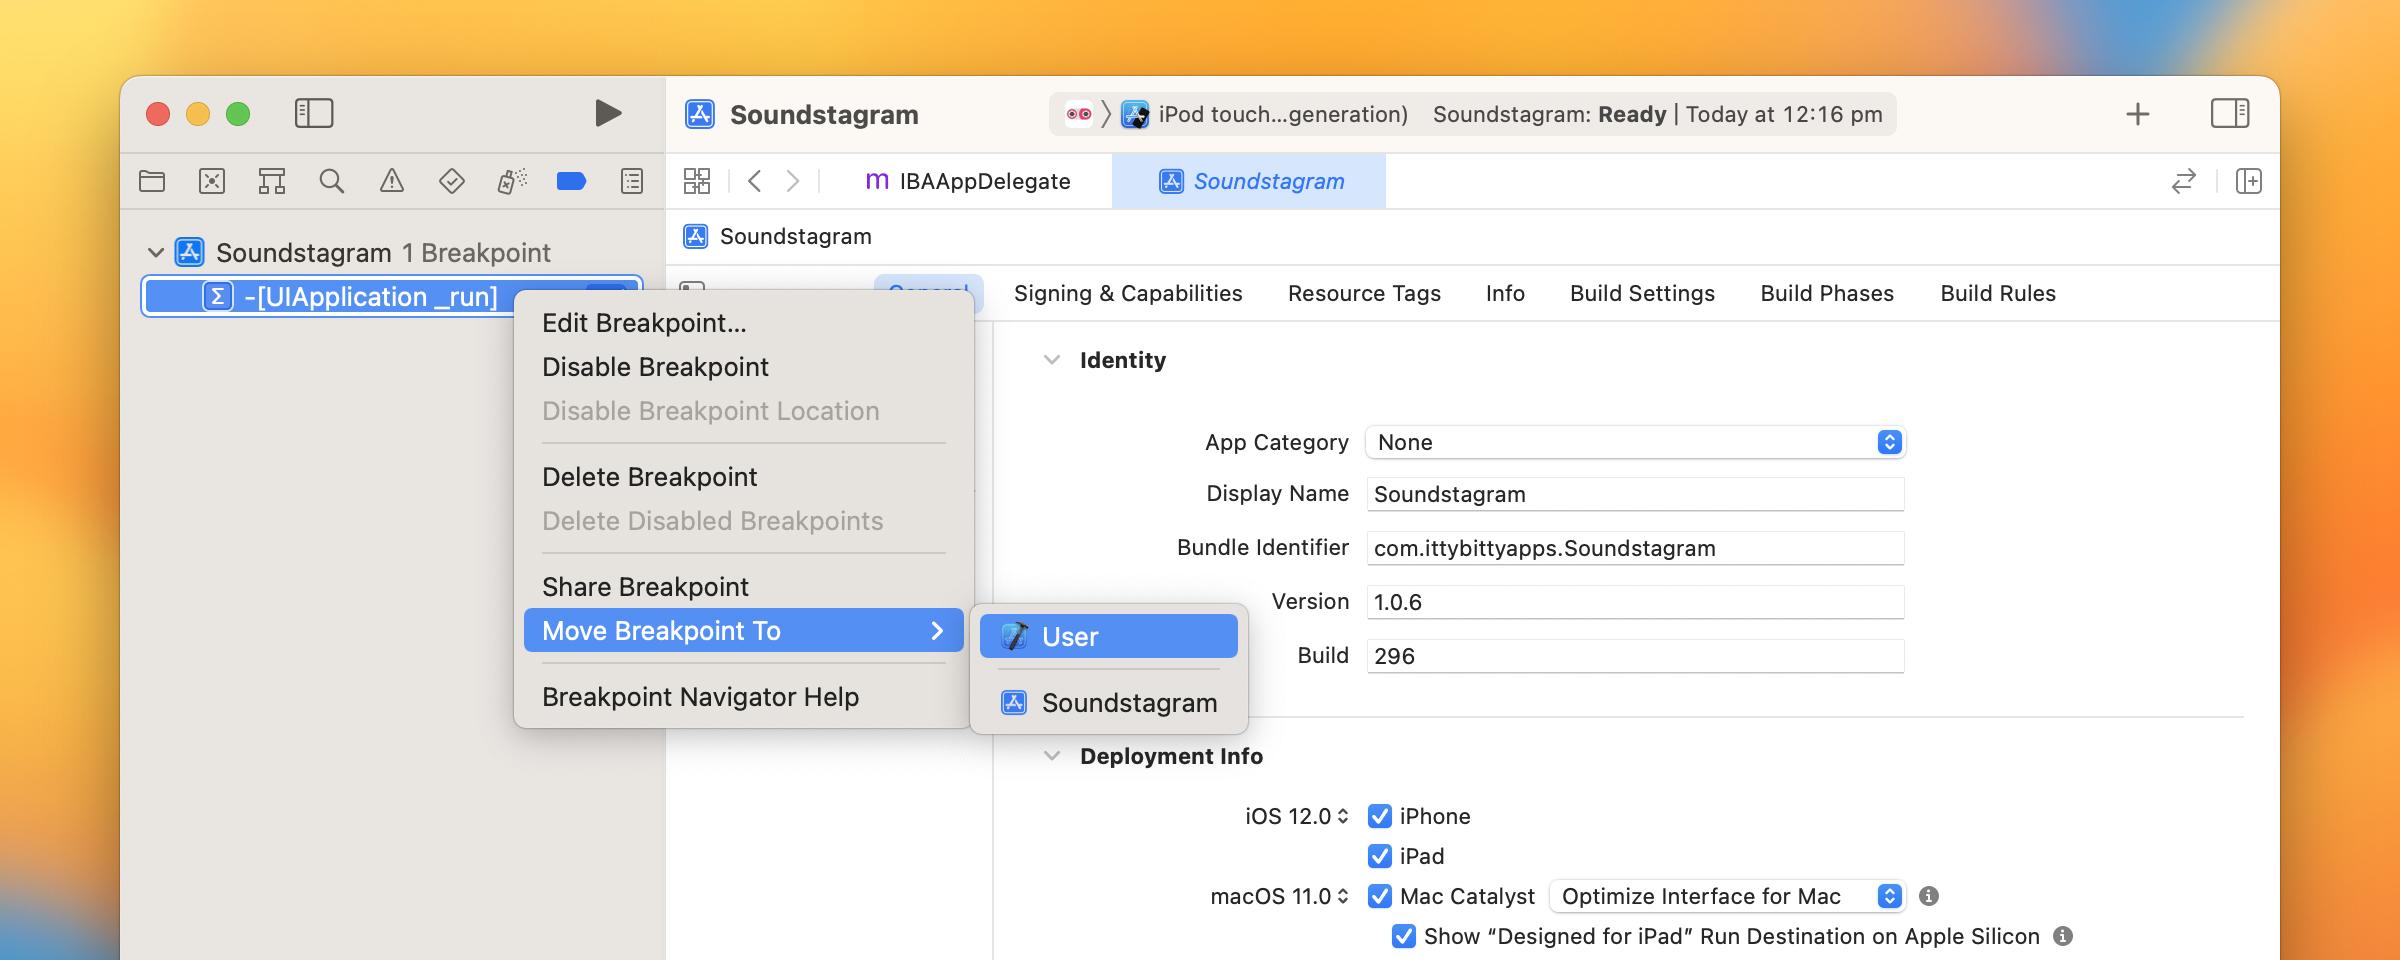Click the Display Name field
This screenshot has width=2400, height=960.
tap(1636, 494)
